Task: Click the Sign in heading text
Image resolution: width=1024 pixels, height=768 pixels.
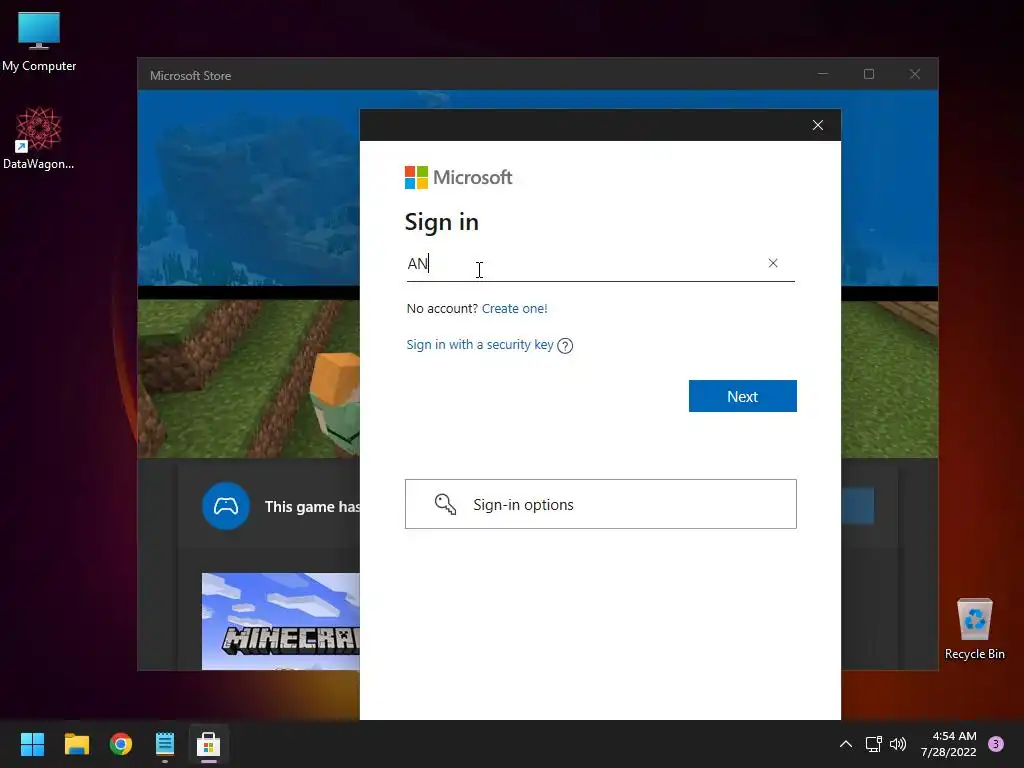Action: pyautogui.click(x=441, y=222)
